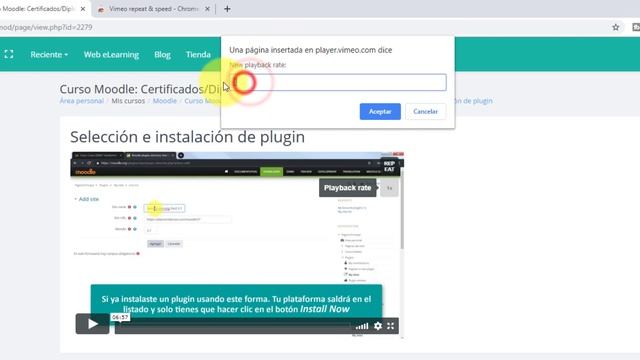Click the Área personal breadcrumb link
This screenshot has height=360, width=640.
[82, 101]
